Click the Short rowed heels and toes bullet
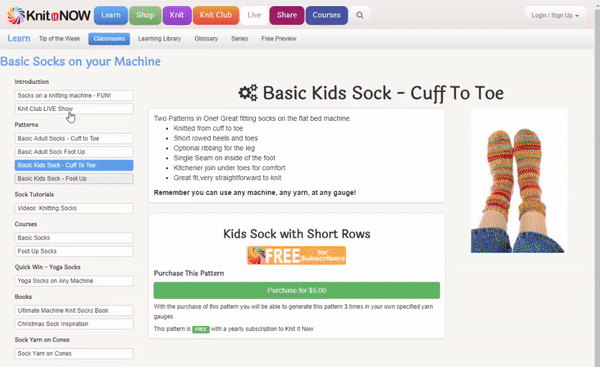 215,138
